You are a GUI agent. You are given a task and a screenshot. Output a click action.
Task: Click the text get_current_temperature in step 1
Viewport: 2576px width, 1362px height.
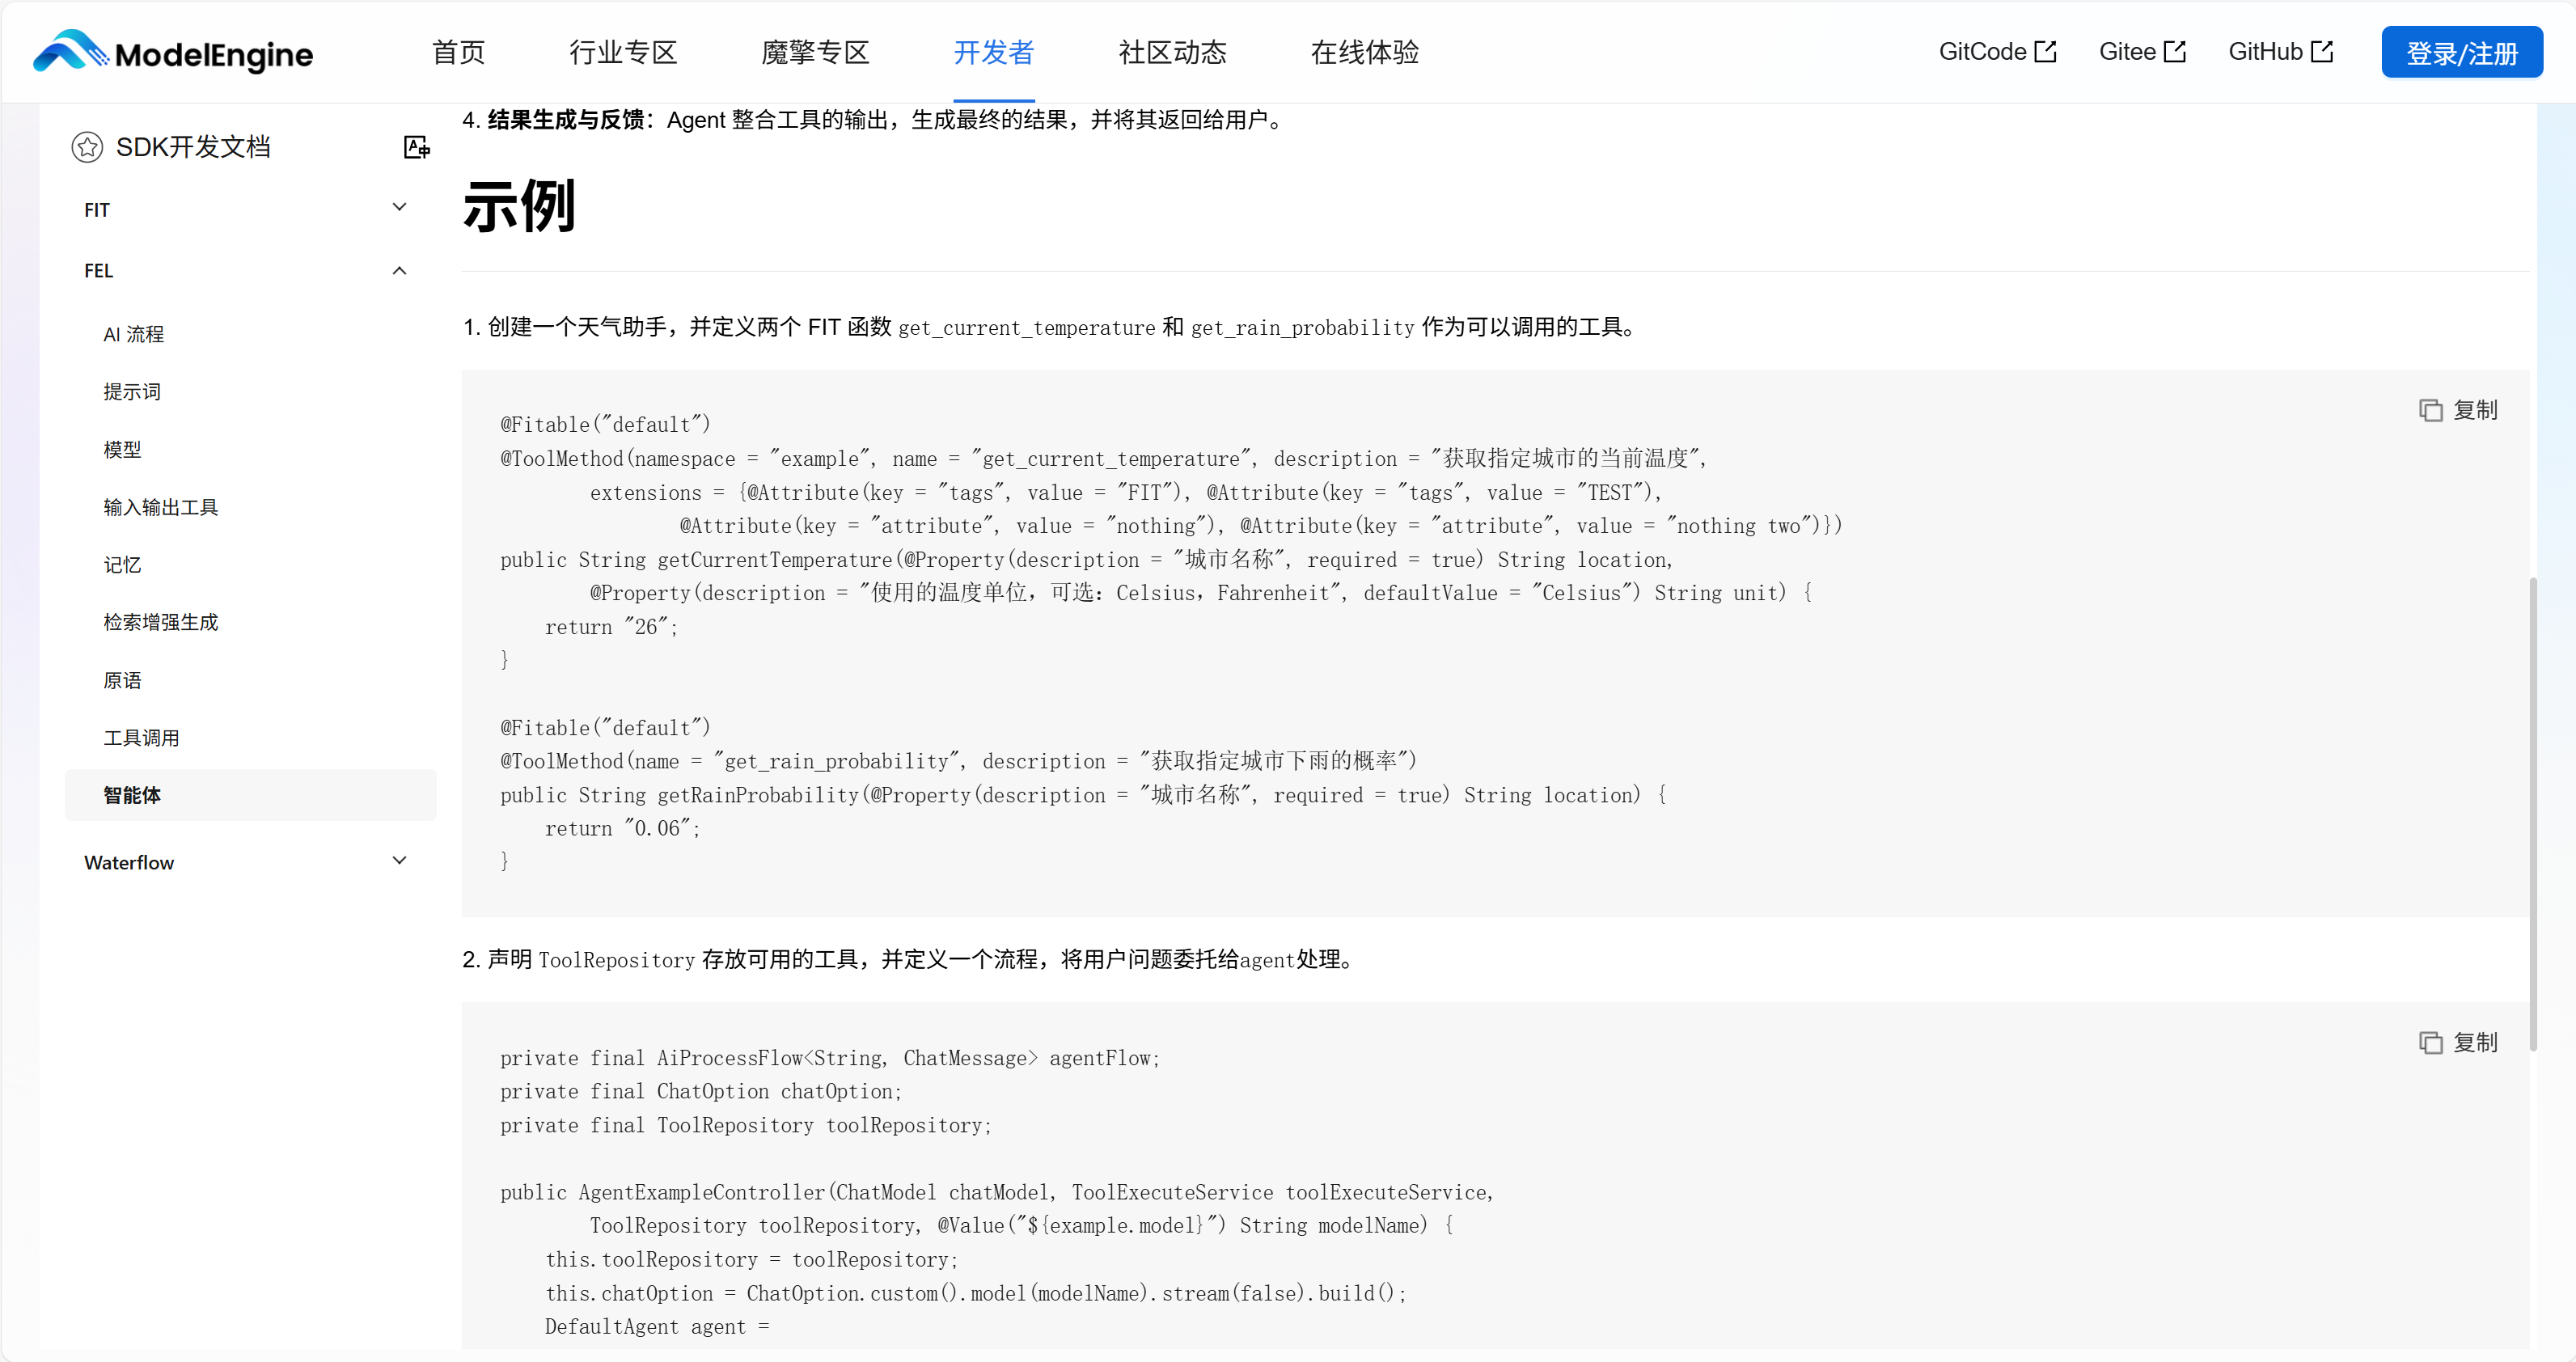pyautogui.click(x=1027, y=327)
